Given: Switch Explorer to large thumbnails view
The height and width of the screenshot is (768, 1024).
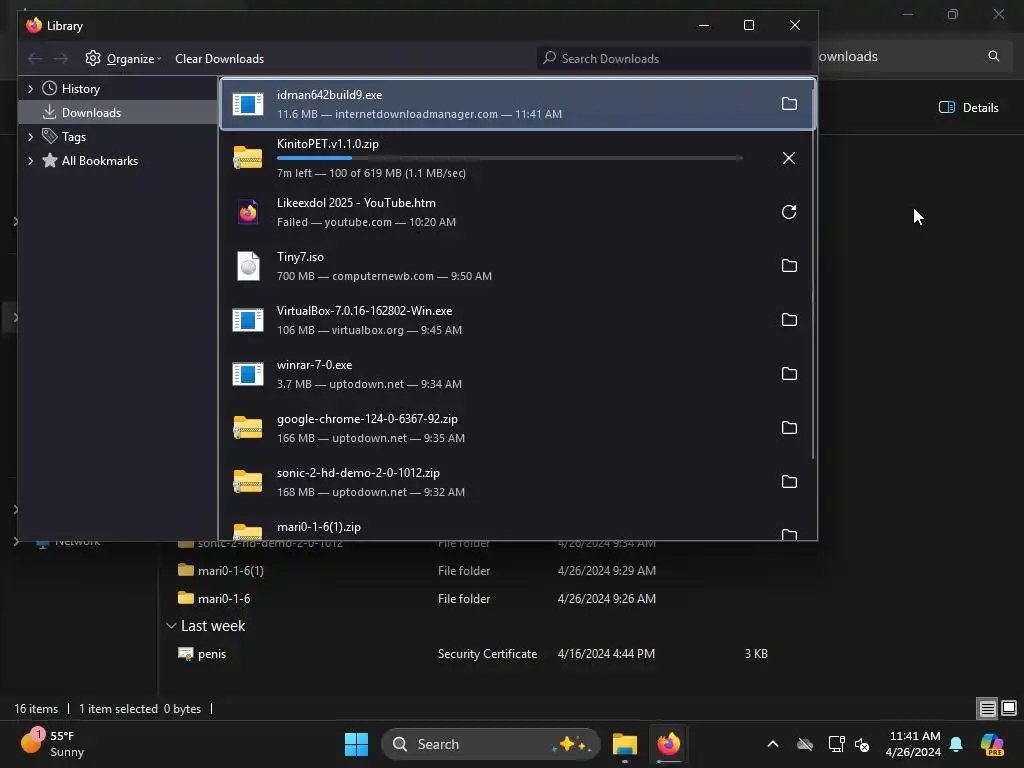Looking at the screenshot, I should tap(1009, 708).
